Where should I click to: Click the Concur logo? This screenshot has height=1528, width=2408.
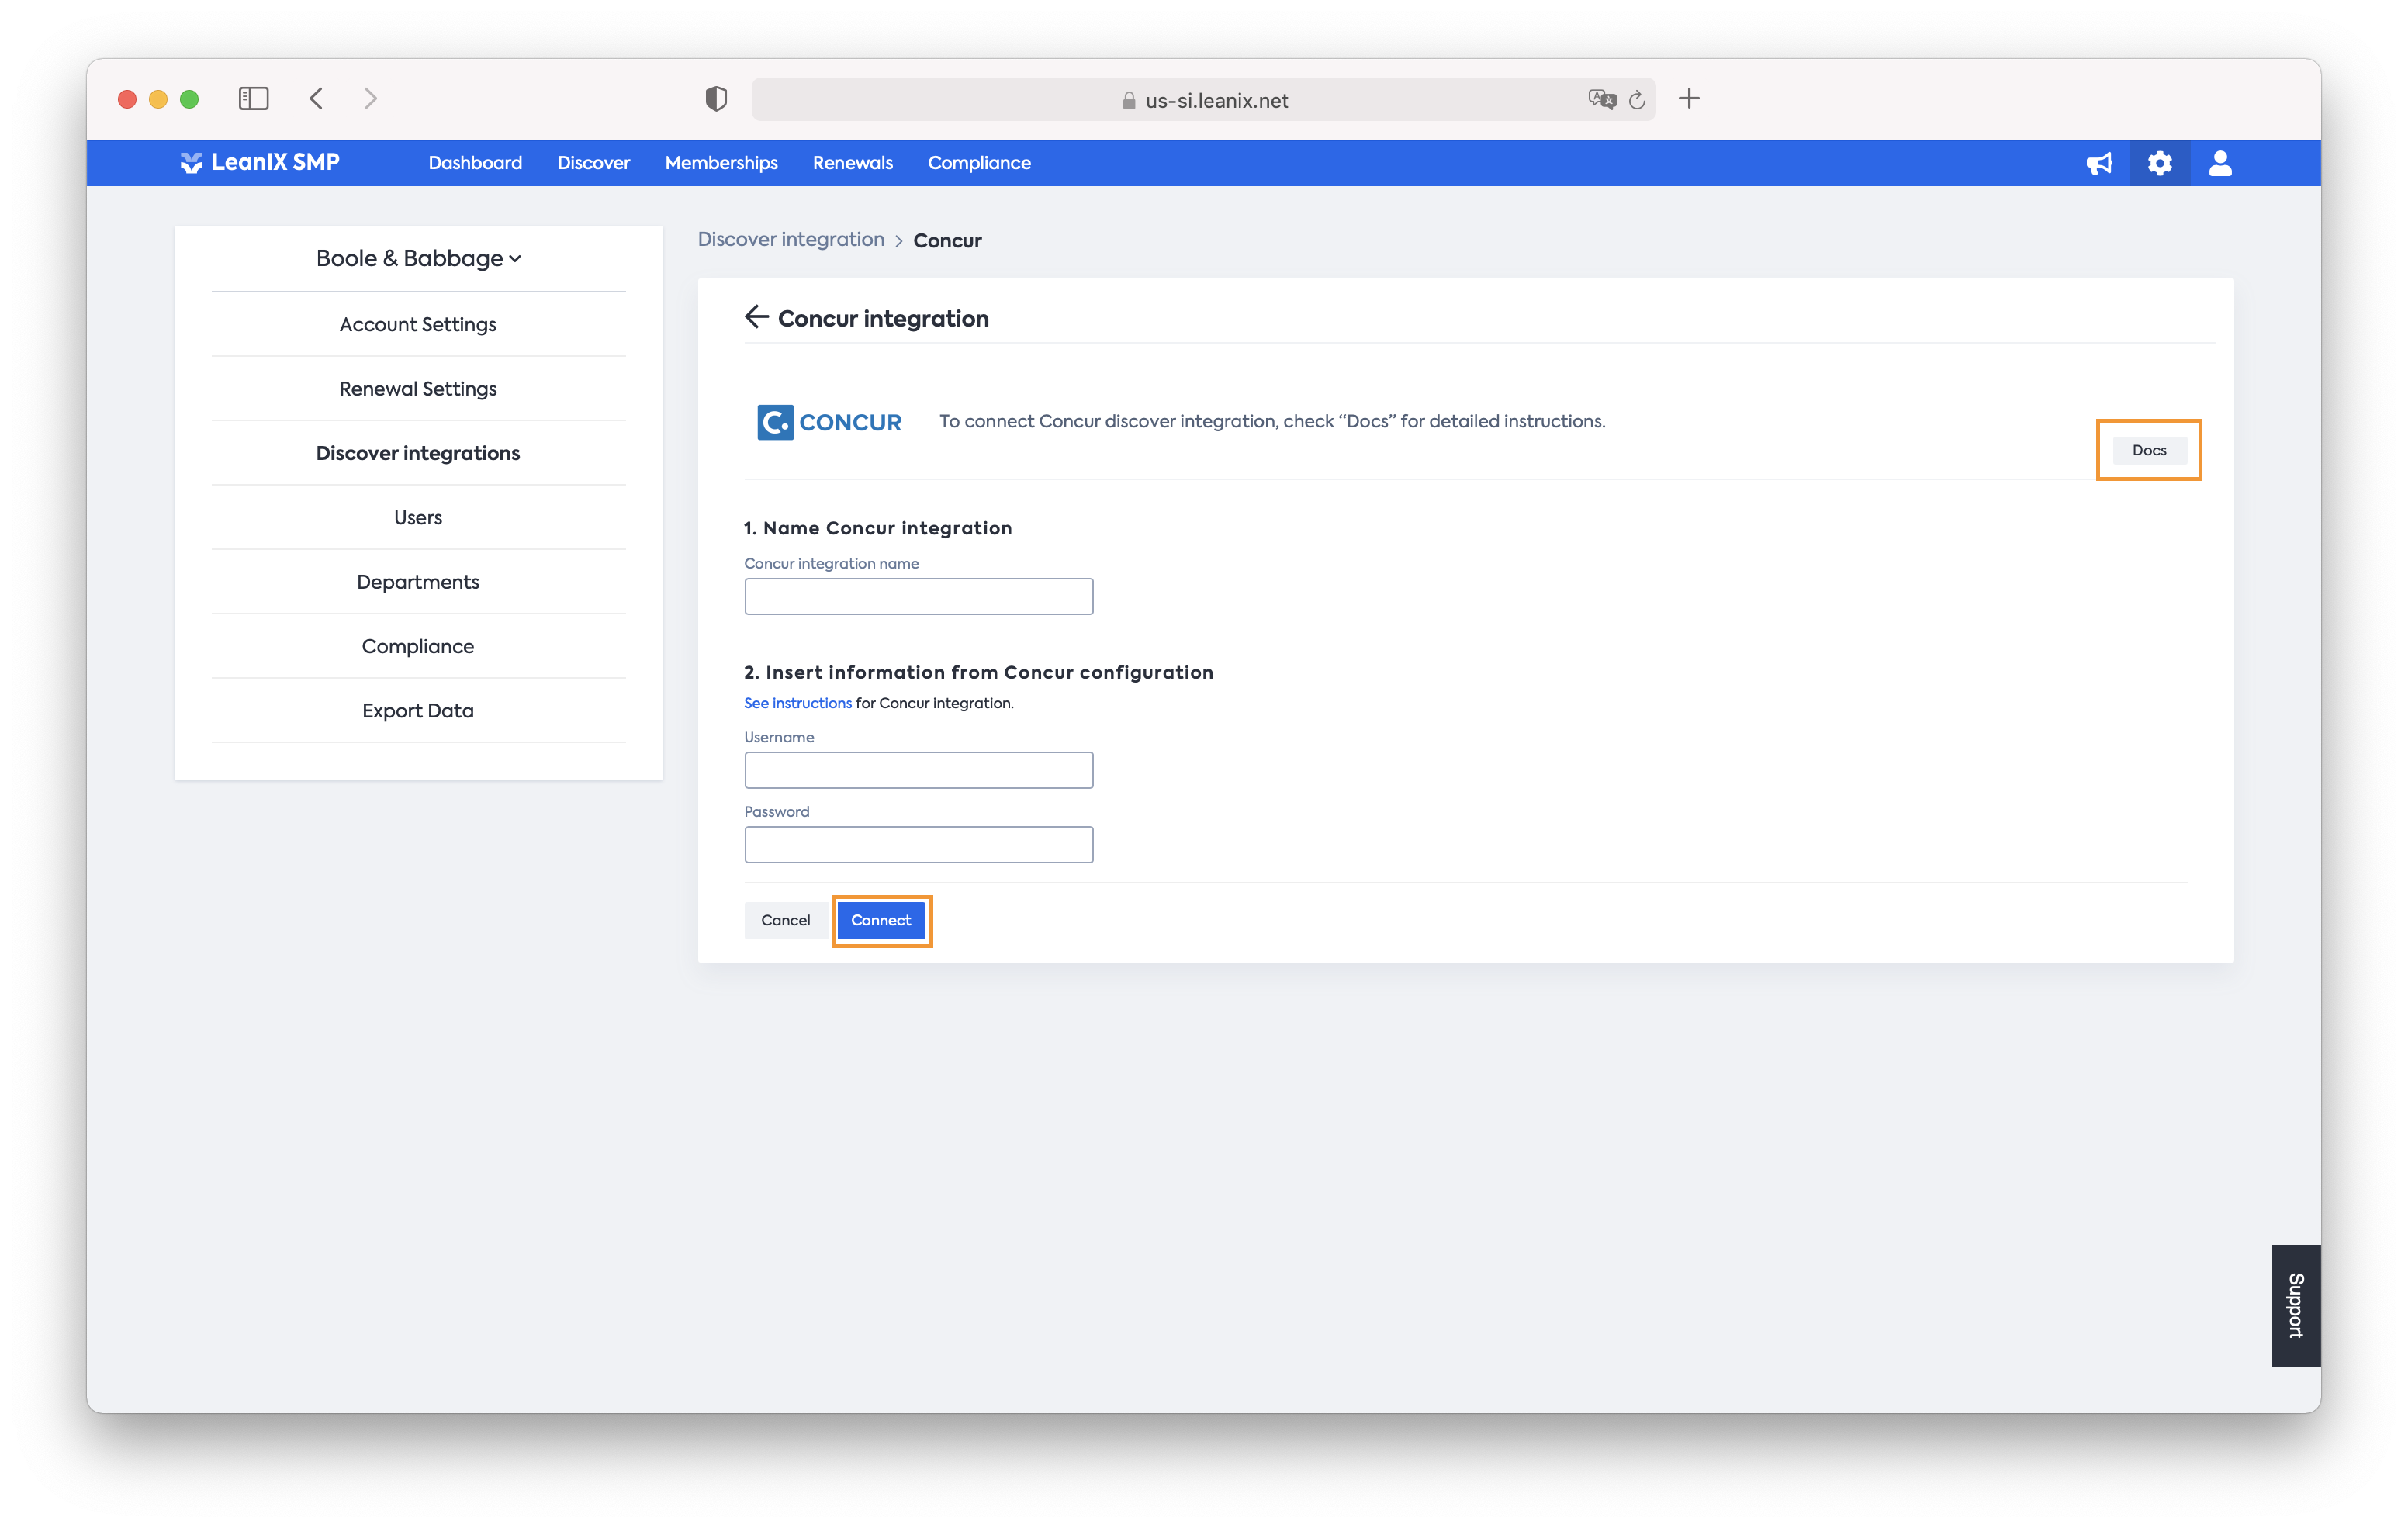coord(829,422)
